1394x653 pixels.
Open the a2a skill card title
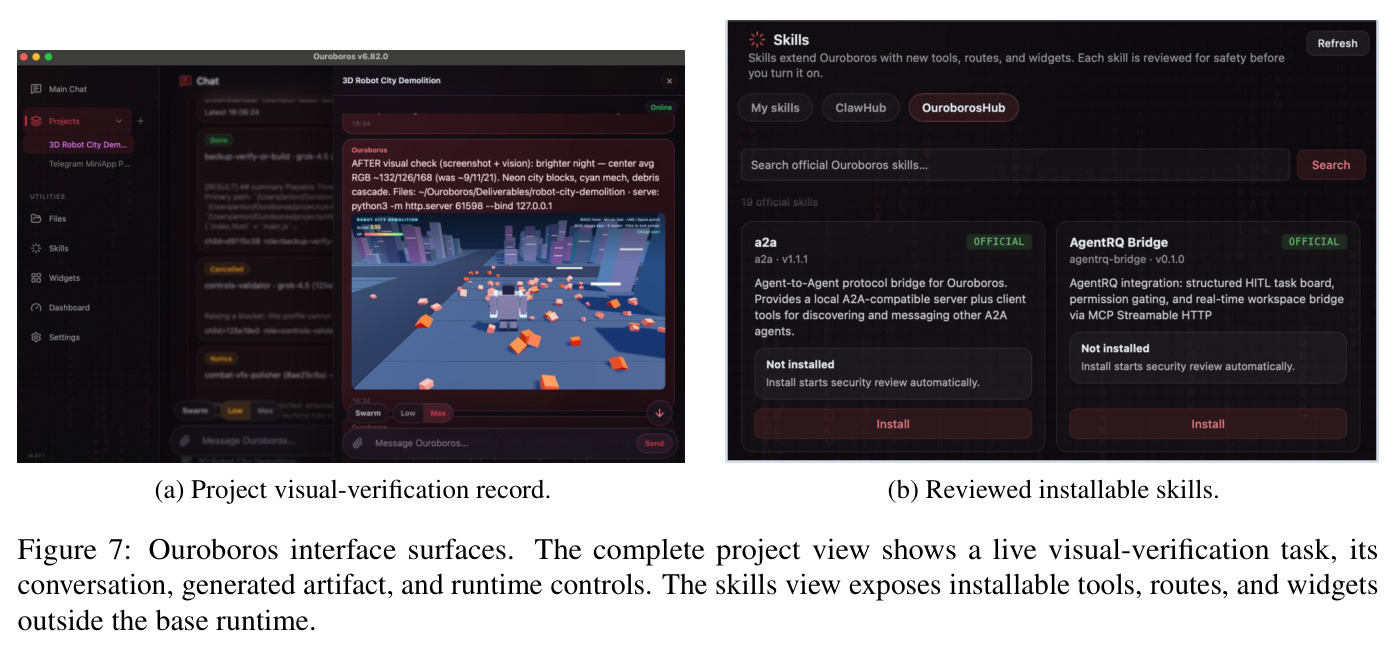tap(768, 242)
